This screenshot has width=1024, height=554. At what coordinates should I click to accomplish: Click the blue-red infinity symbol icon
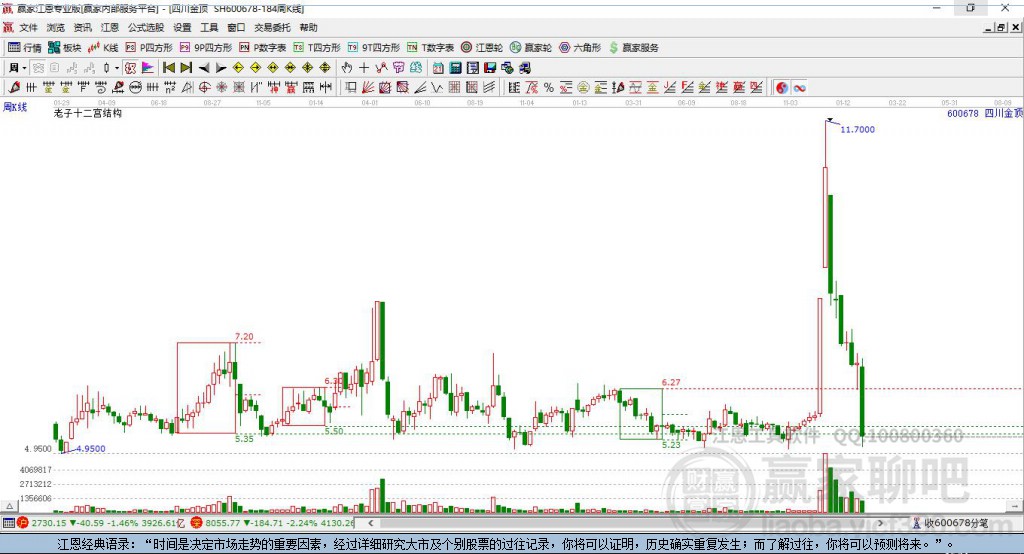point(799,88)
